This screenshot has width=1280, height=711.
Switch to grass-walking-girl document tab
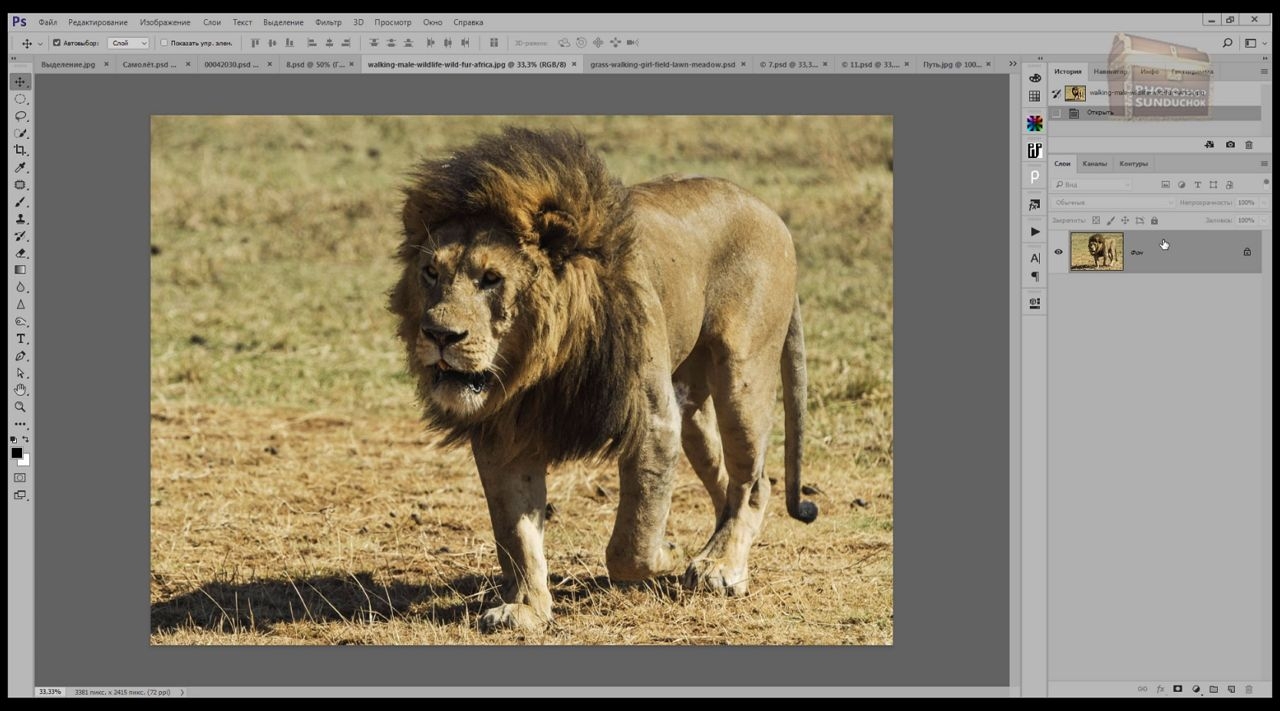pos(662,64)
